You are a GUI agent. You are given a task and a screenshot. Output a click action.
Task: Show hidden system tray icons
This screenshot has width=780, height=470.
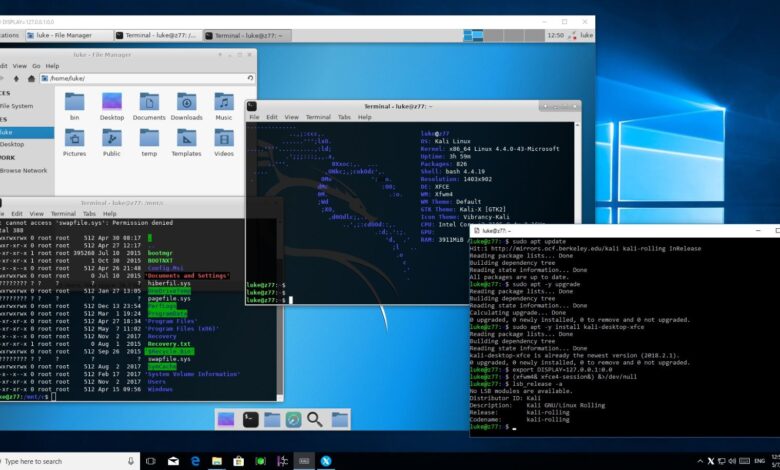(x=700, y=461)
